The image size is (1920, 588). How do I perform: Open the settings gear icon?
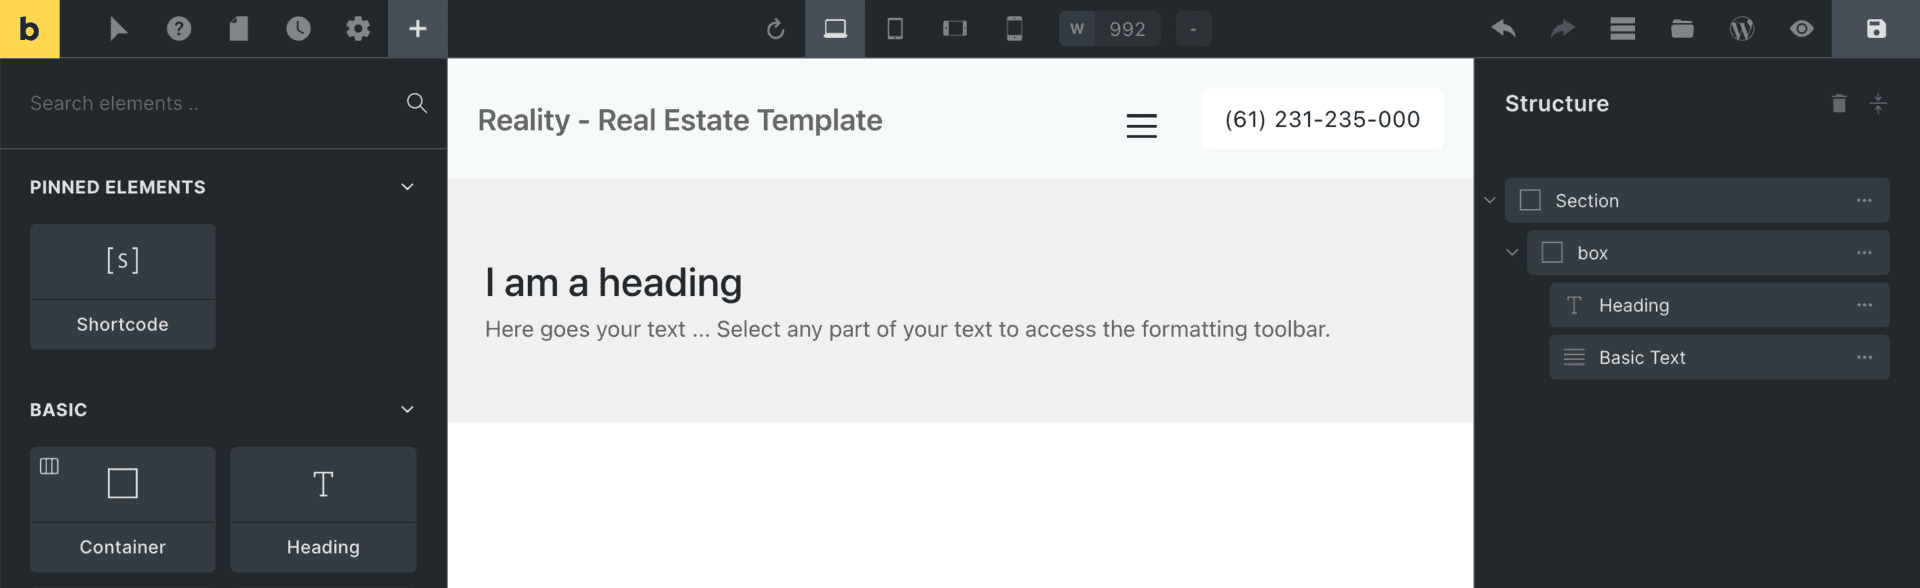[358, 29]
